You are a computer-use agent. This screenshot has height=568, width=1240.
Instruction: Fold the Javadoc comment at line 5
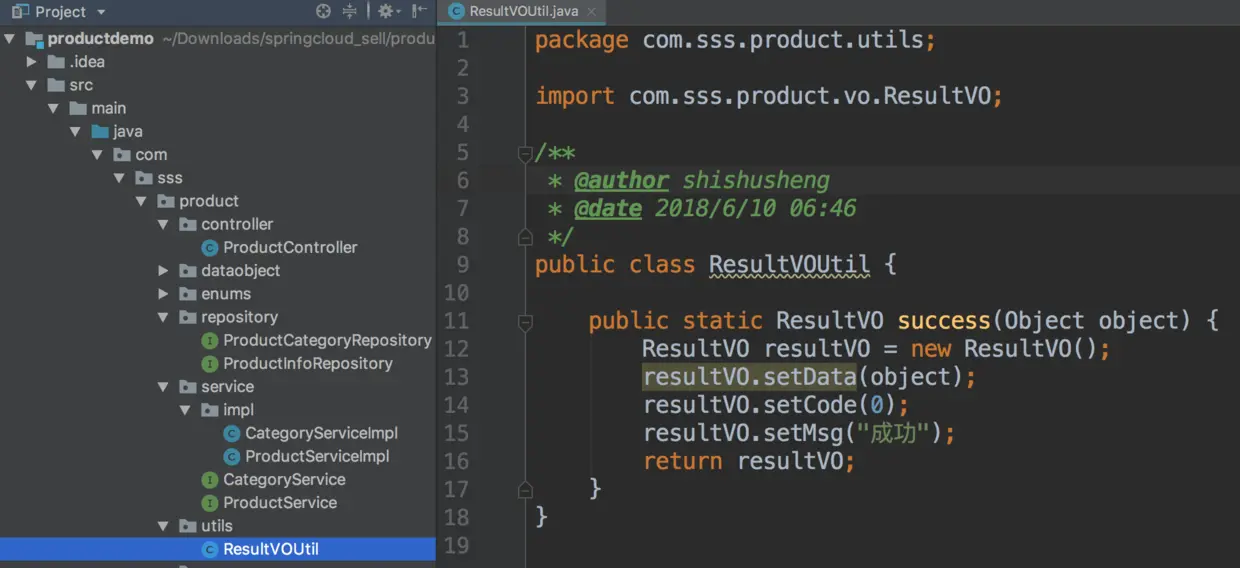525,153
